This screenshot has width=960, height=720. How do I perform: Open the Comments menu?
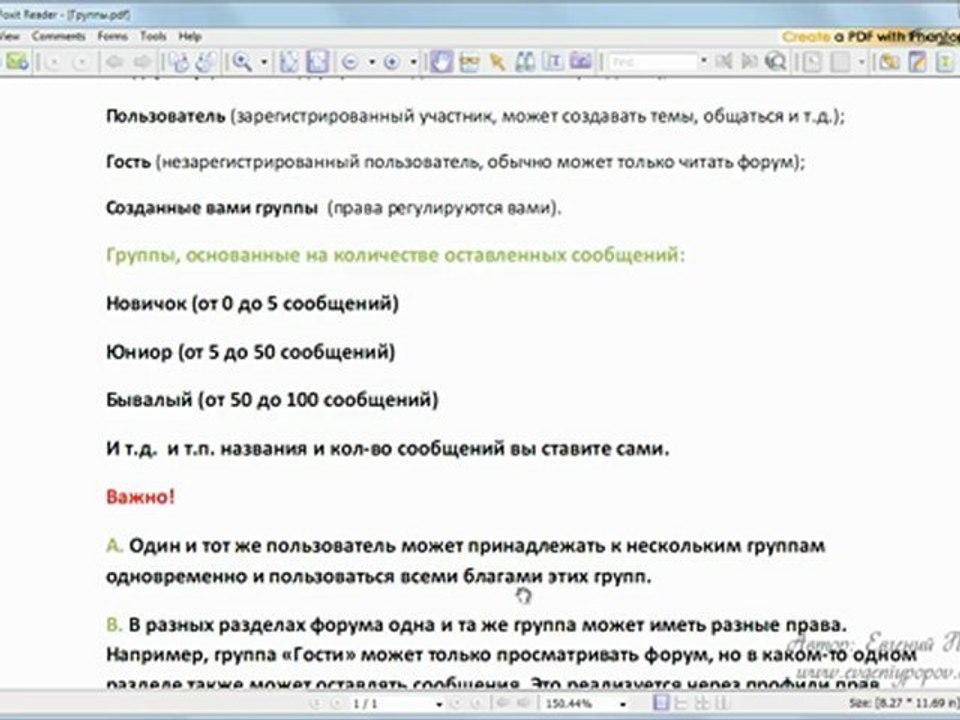59,36
